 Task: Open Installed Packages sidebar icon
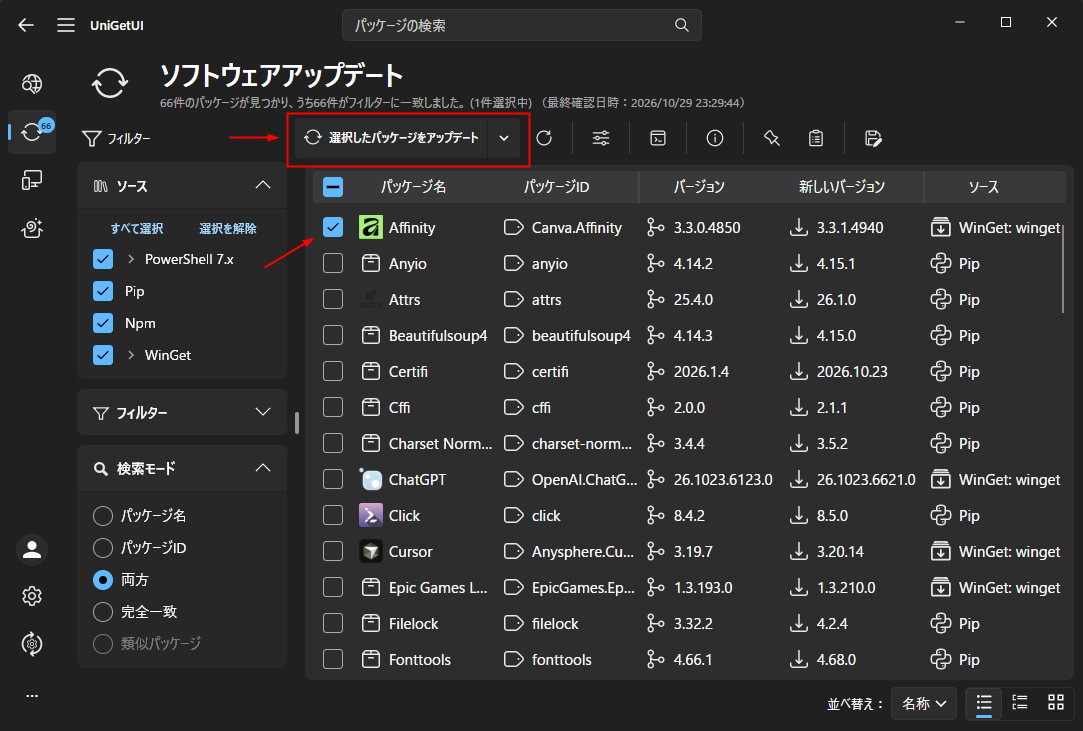(32, 180)
